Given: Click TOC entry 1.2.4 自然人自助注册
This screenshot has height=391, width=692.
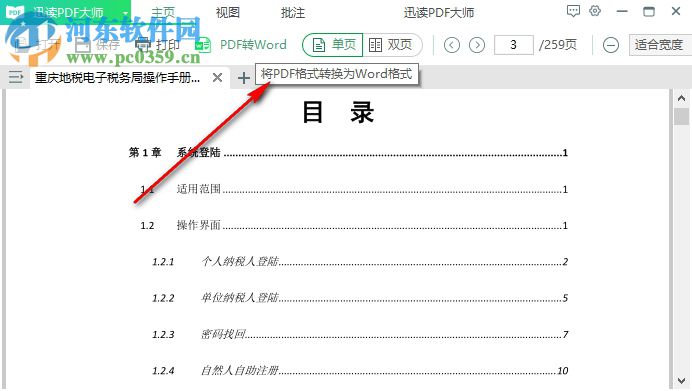Looking at the screenshot, I should [360, 370].
